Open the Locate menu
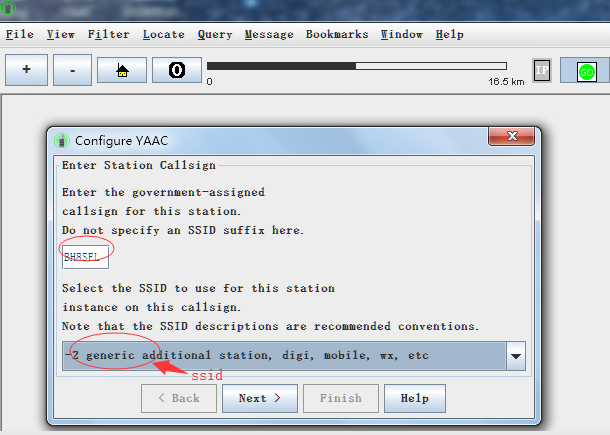This screenshot has height=435, width=610. (163, 34)
